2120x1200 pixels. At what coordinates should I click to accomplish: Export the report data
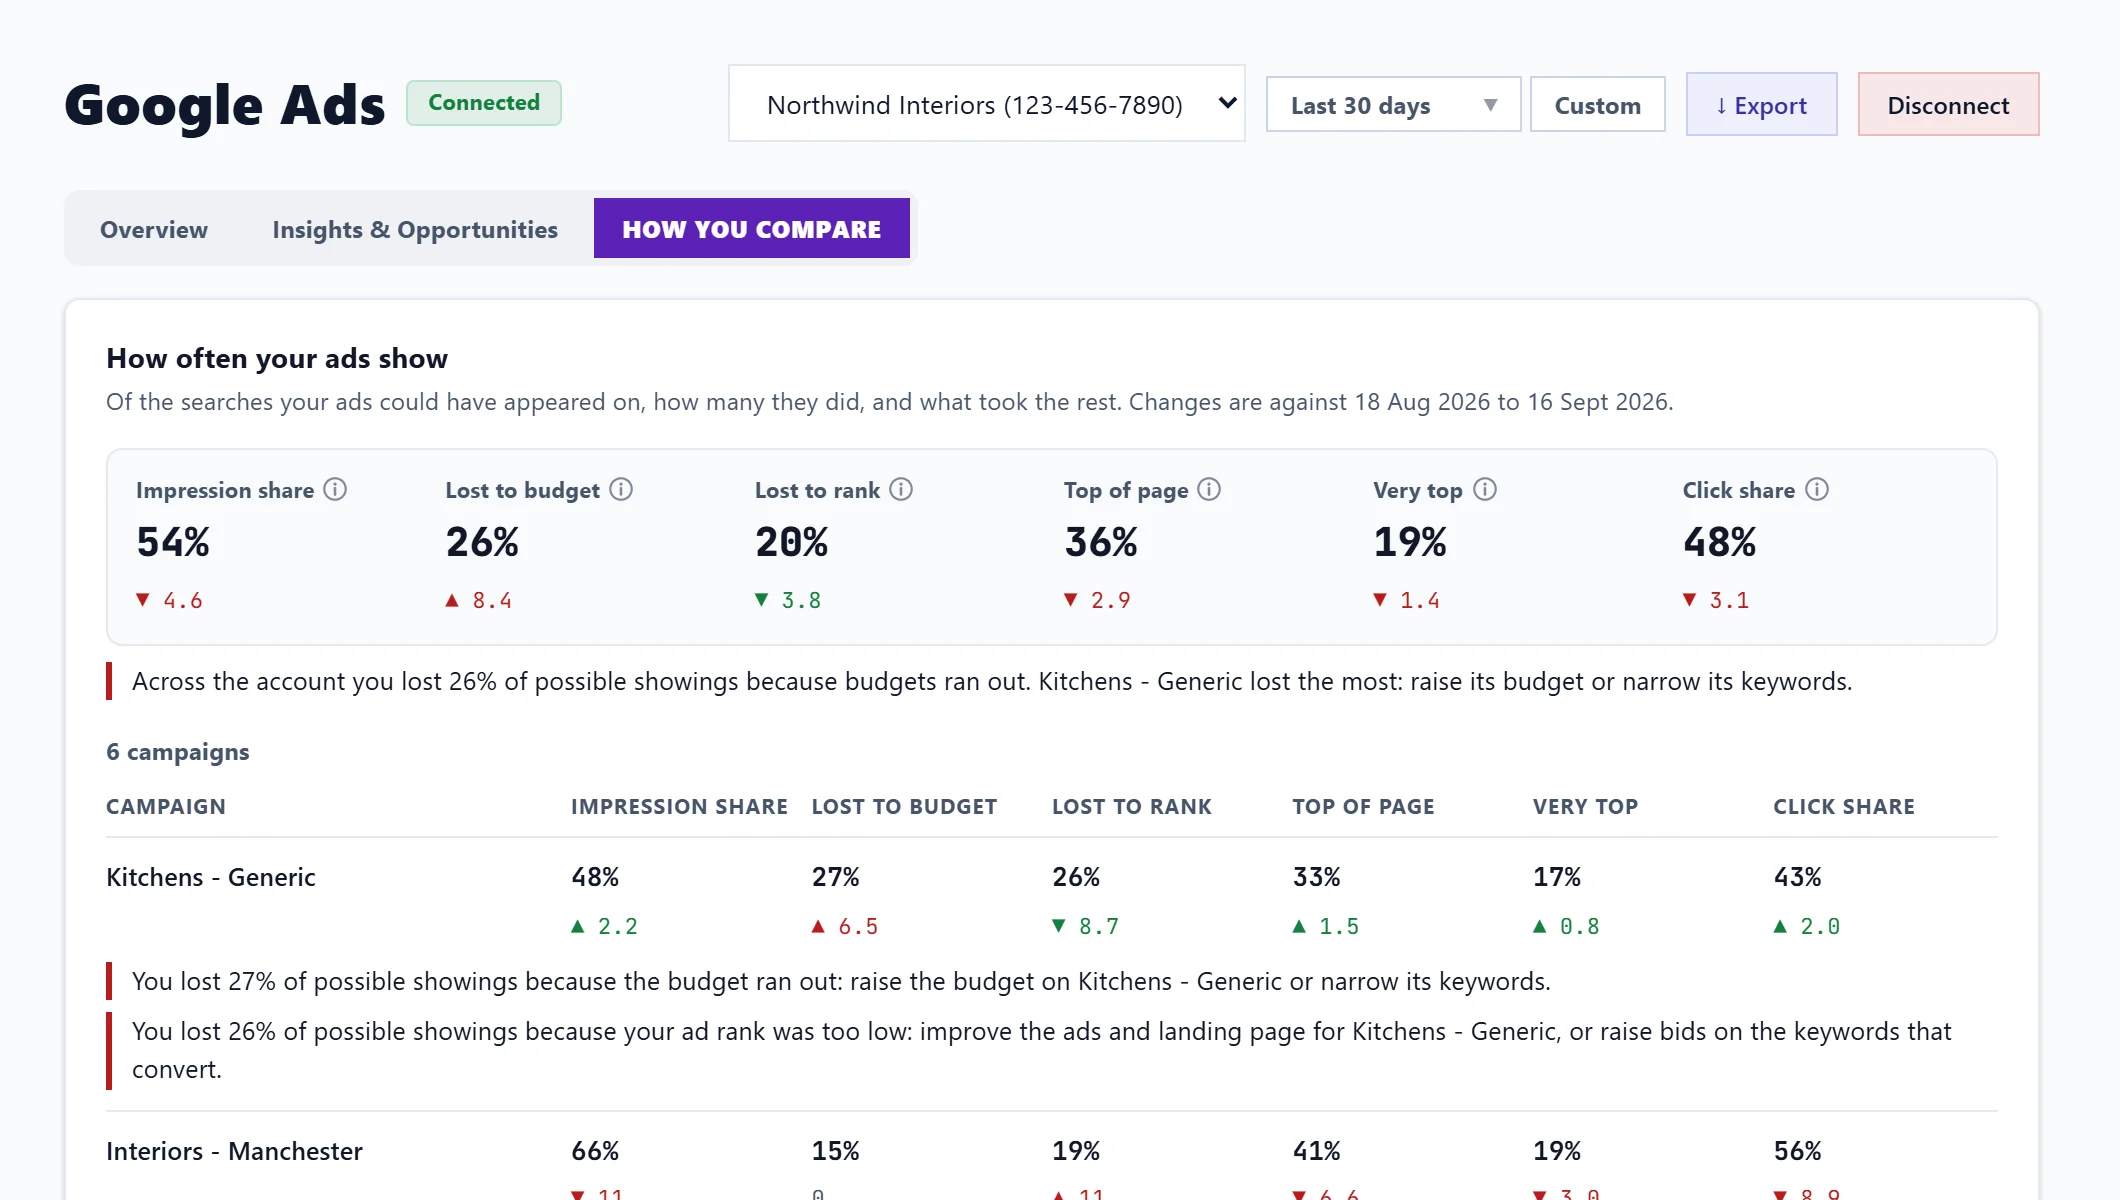pyautogui.click(x=1762, y=104)
